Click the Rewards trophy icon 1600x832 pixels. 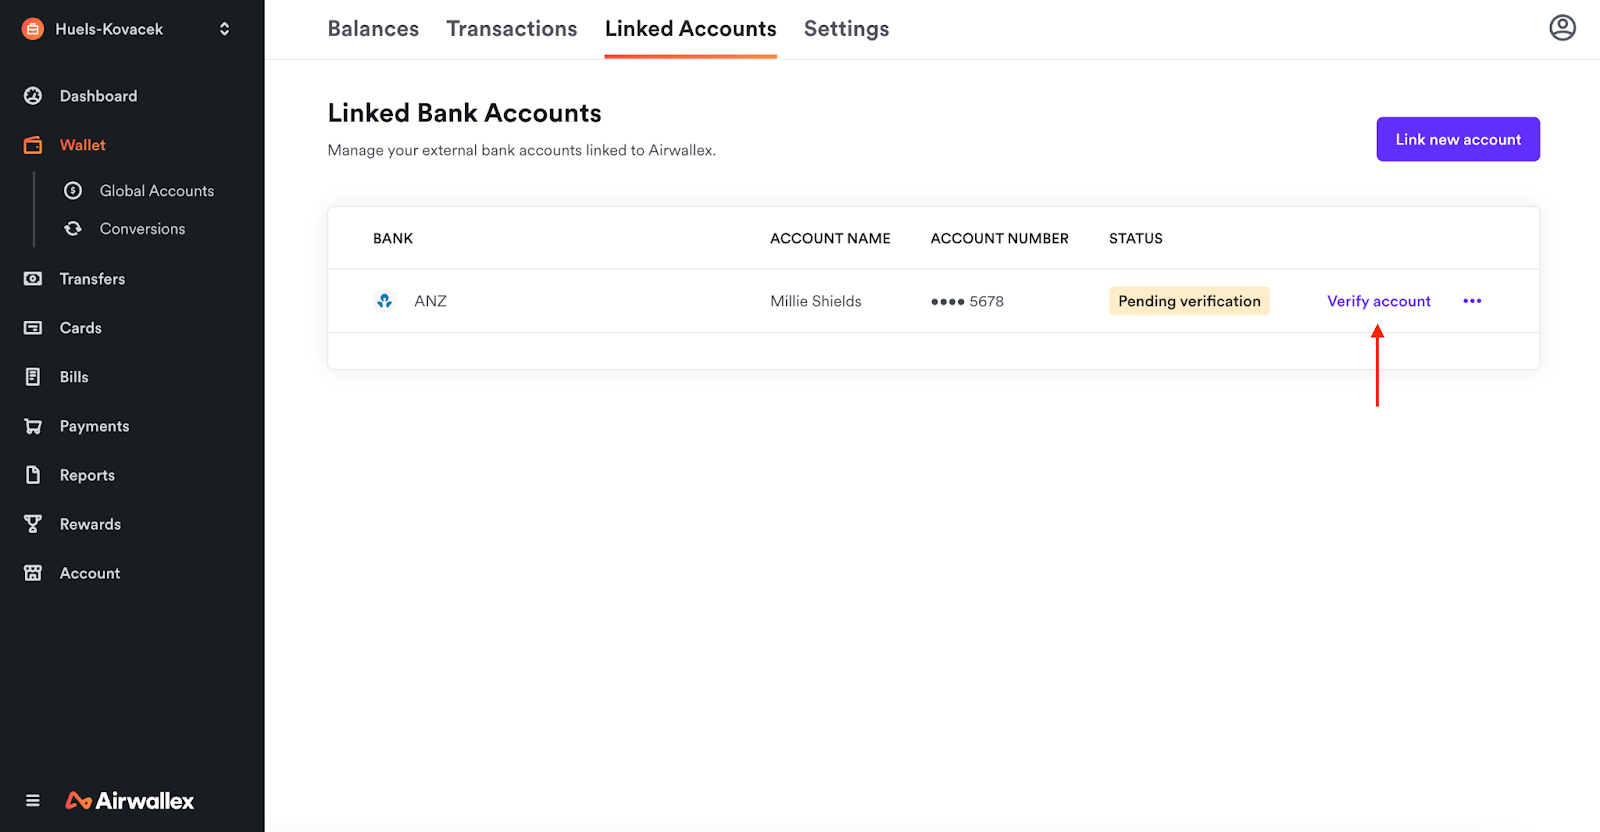pos(33,524)
